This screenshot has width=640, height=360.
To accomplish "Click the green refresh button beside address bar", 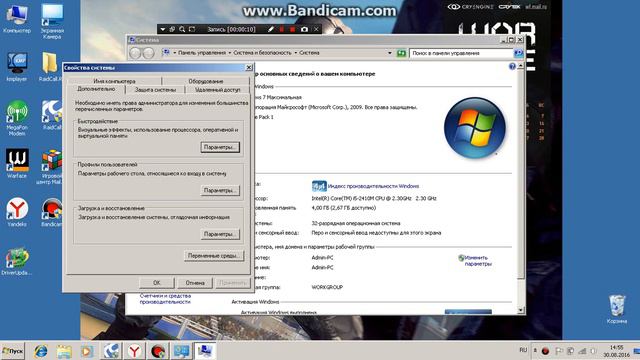I will [x=401, y=53].
